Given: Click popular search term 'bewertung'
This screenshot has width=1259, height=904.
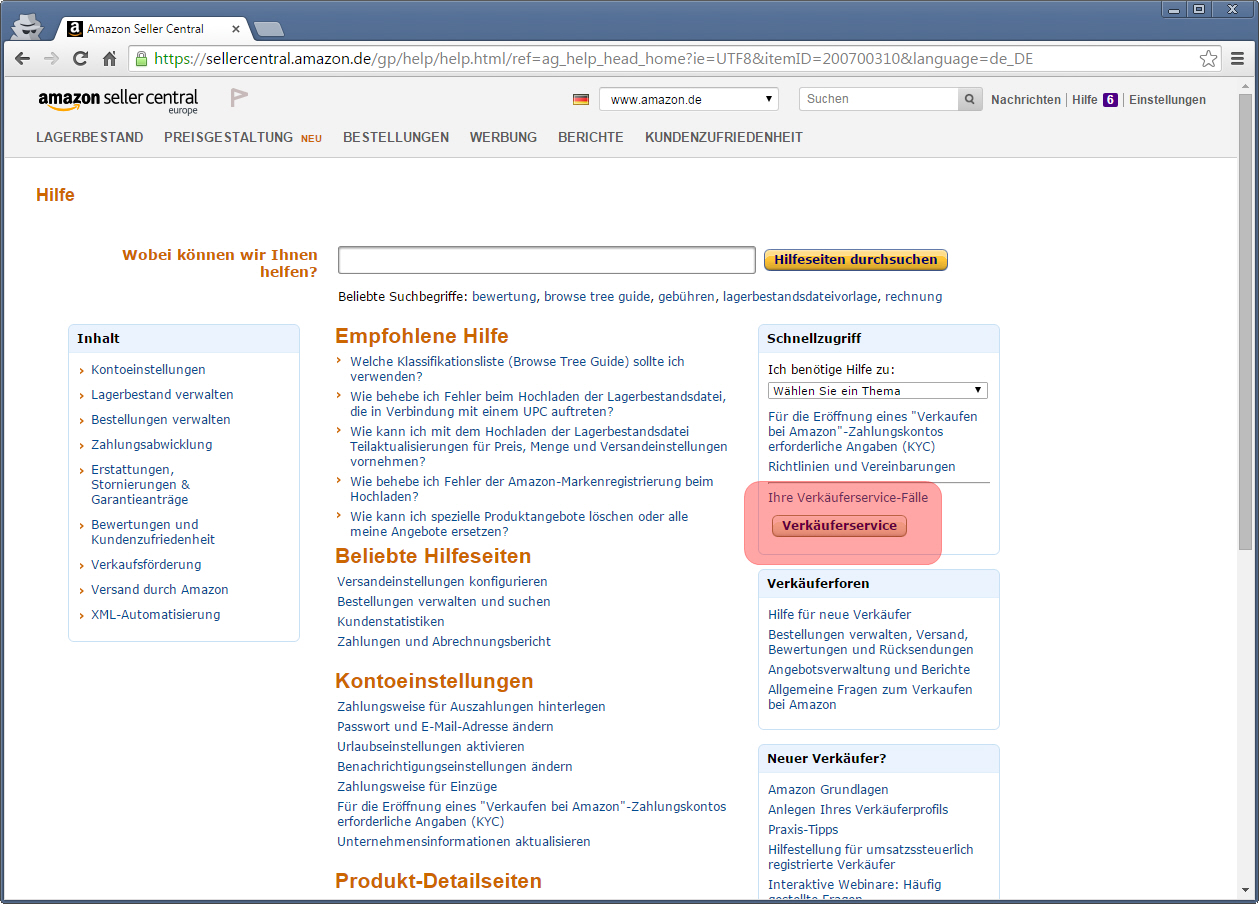Looking at the screenshot, I should 504,296.
